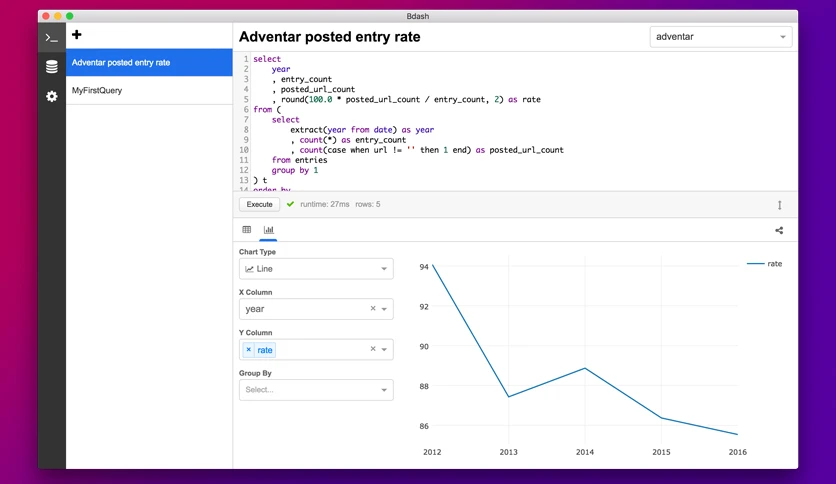The width and height of the screenshot is (836, 484).
Task: Click the editor height resize handle icon
Action: [779, 205]
